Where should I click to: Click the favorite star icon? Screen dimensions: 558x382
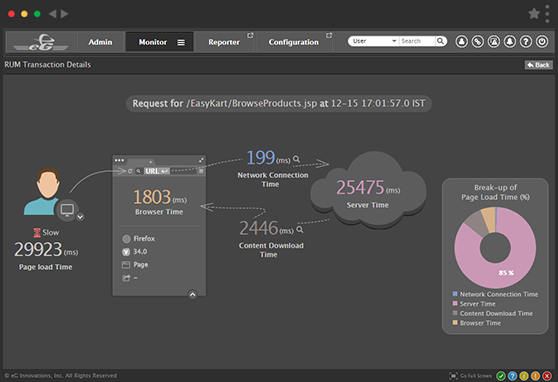[x=534, y=14]
